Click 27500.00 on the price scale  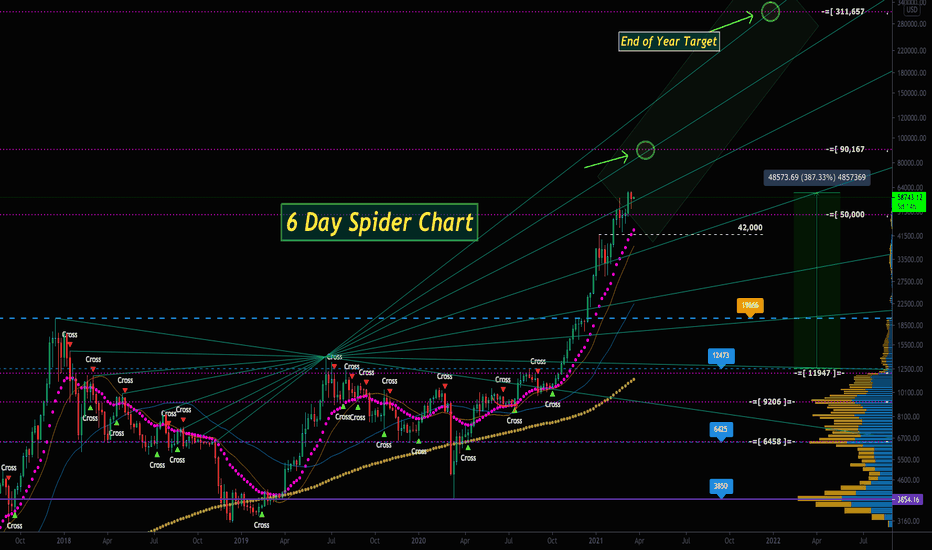(911, 281)
